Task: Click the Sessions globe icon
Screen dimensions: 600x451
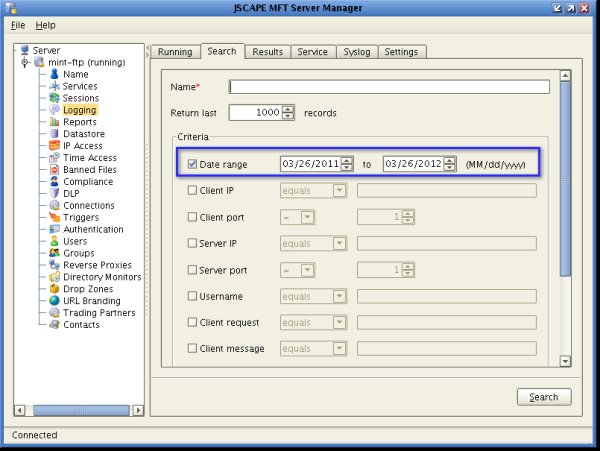Action: 54,98
